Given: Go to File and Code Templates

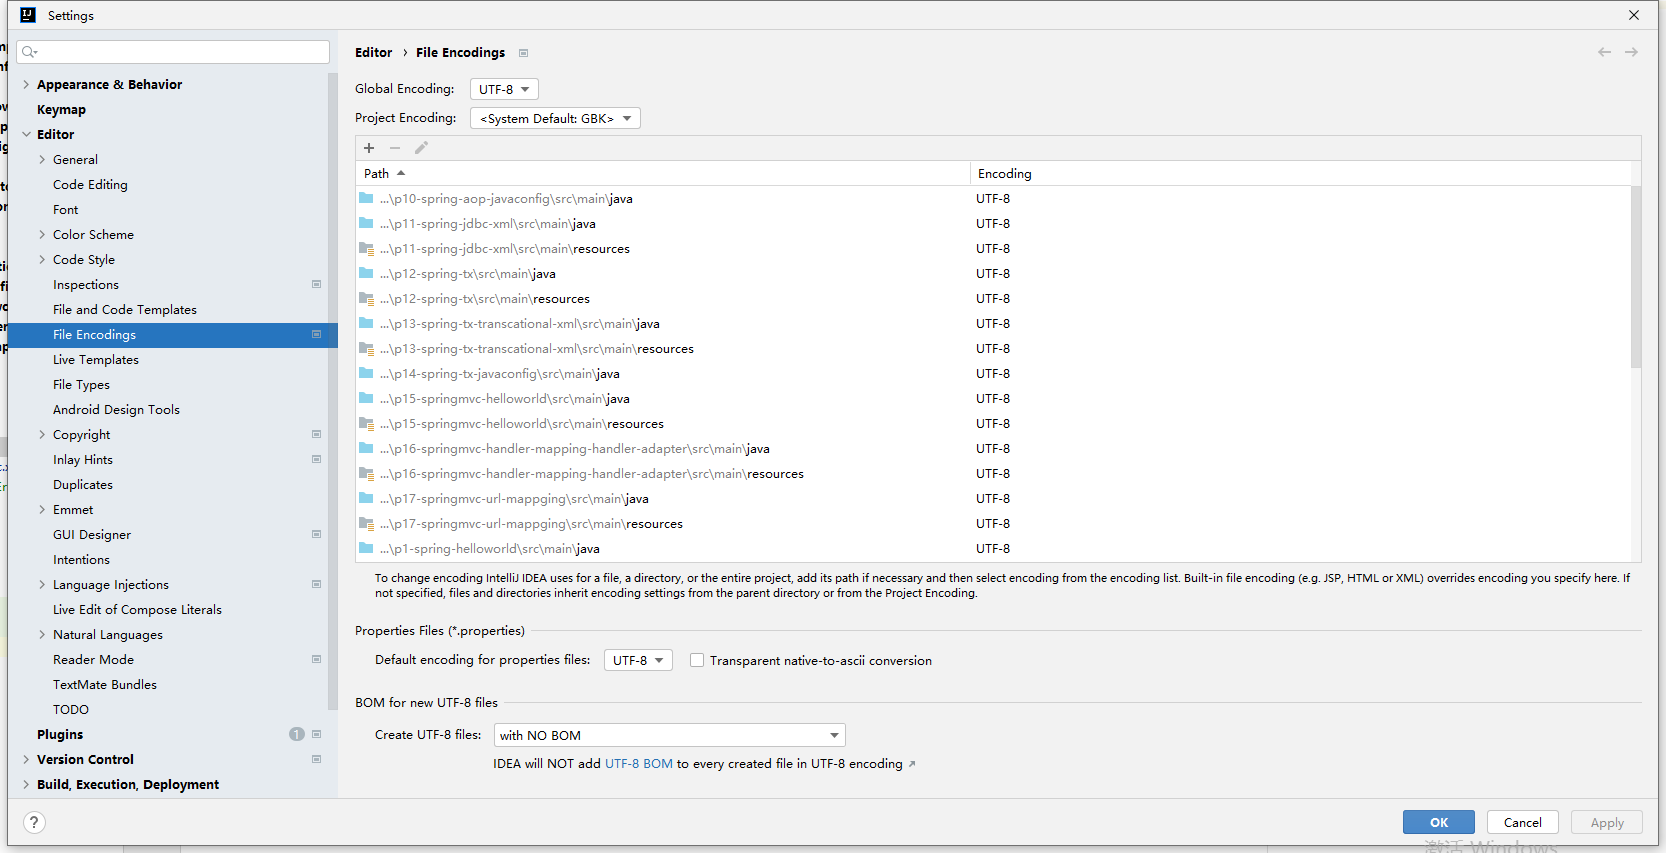Looking at the screenshot, I should (x=125, y=309).
